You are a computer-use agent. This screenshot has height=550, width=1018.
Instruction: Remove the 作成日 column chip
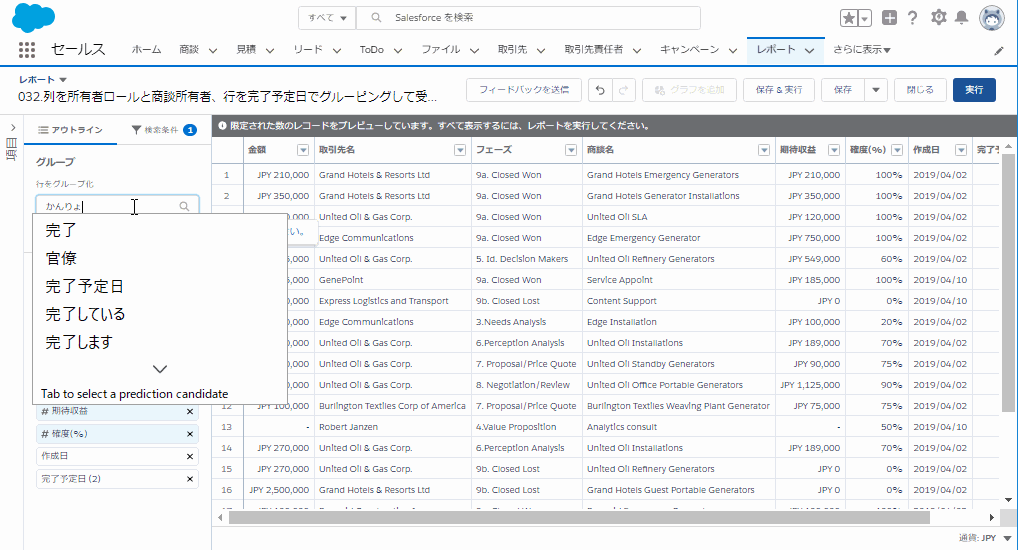pos(190,456)
